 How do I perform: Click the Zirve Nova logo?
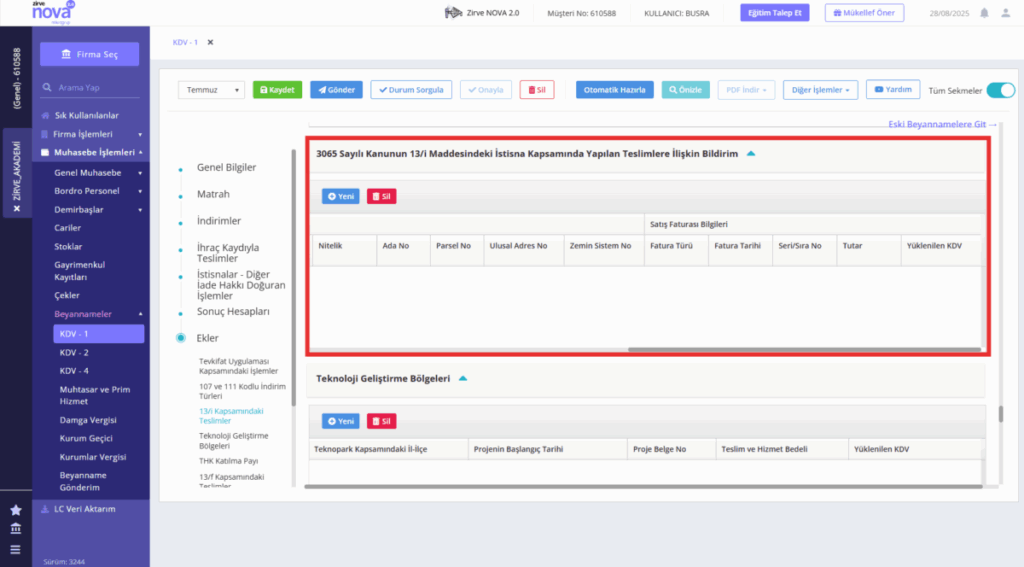[x=54, y=12]
